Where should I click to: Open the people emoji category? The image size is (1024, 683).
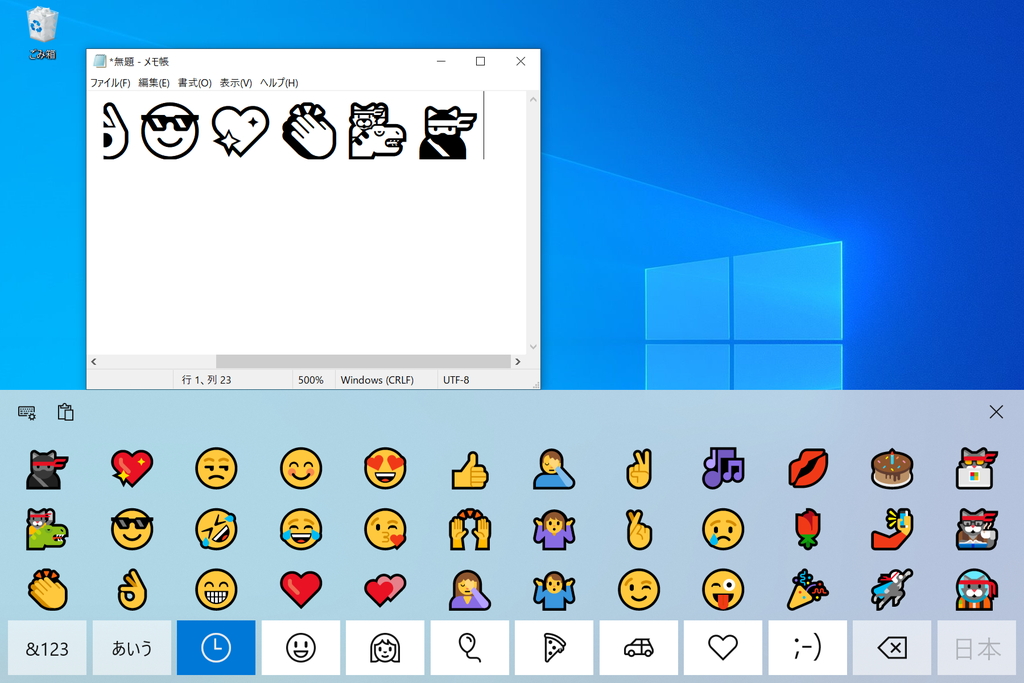point(385,648)
